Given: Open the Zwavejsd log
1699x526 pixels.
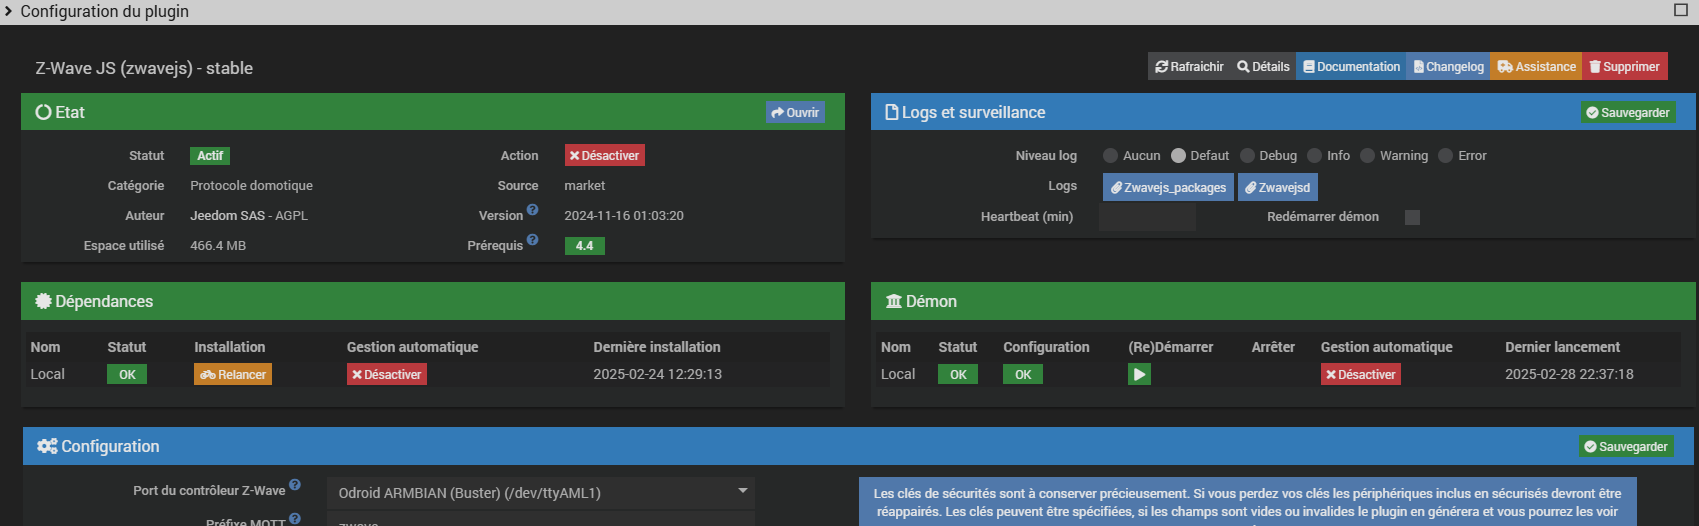Looking at the screenshot, I should click(x=1277, y=187).
